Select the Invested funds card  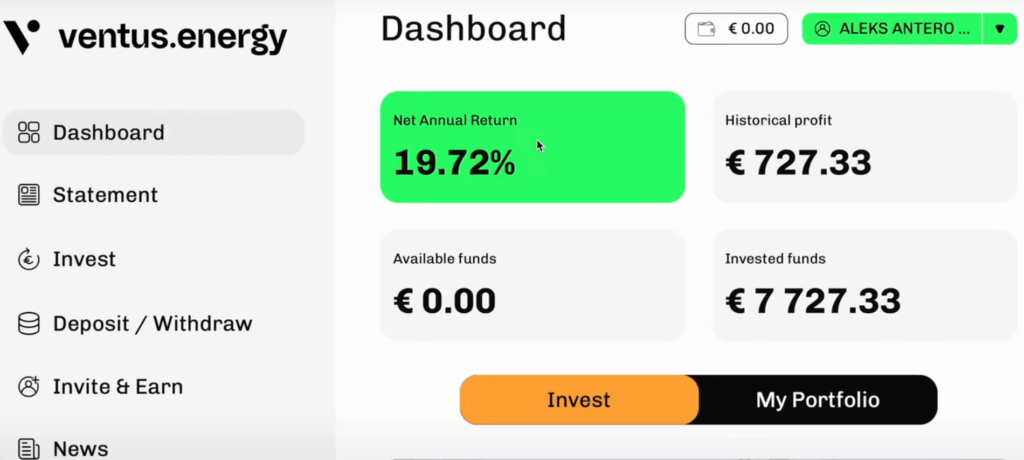[865, 285]
